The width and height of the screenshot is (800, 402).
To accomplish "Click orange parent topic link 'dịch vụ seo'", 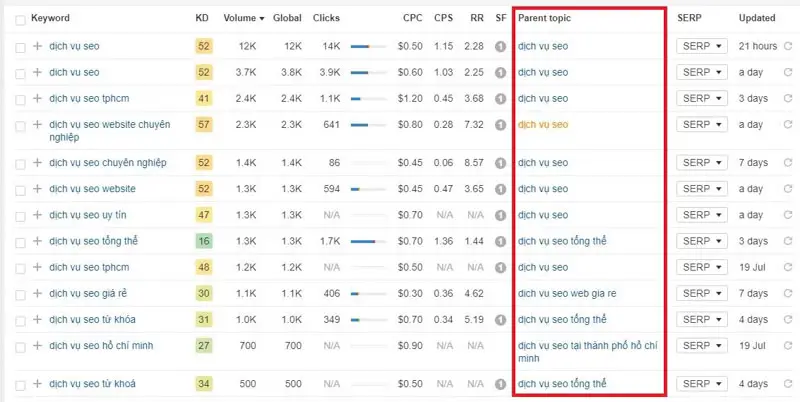I will 543,124.
